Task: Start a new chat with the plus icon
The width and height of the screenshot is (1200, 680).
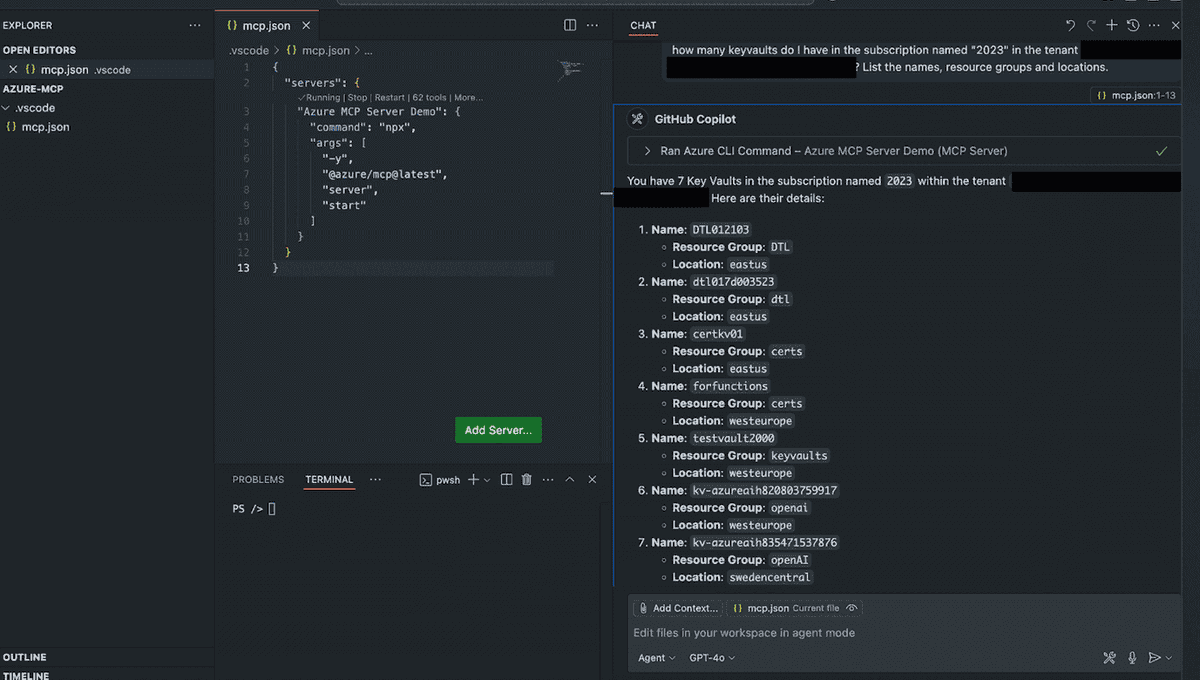Action: pyautogui.click(x=1112, y=25)
